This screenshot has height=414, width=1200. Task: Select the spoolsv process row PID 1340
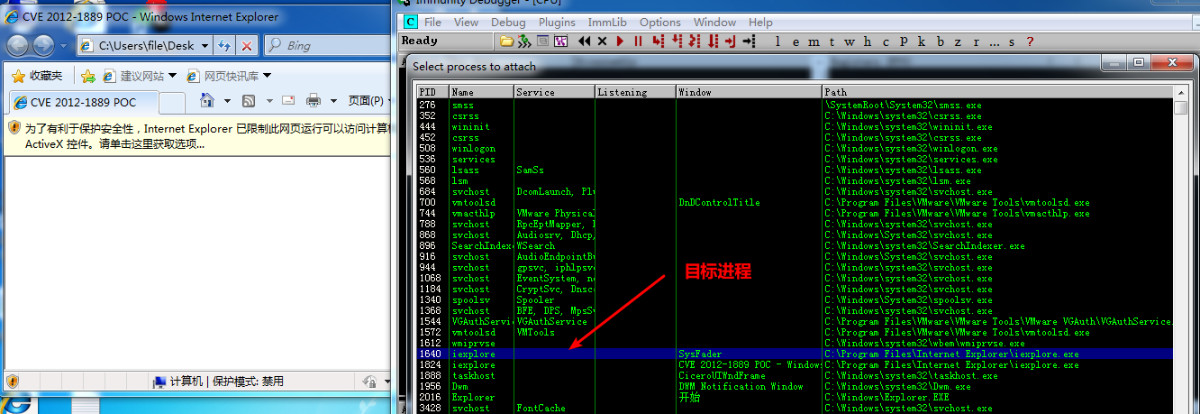tap(795, 300)
